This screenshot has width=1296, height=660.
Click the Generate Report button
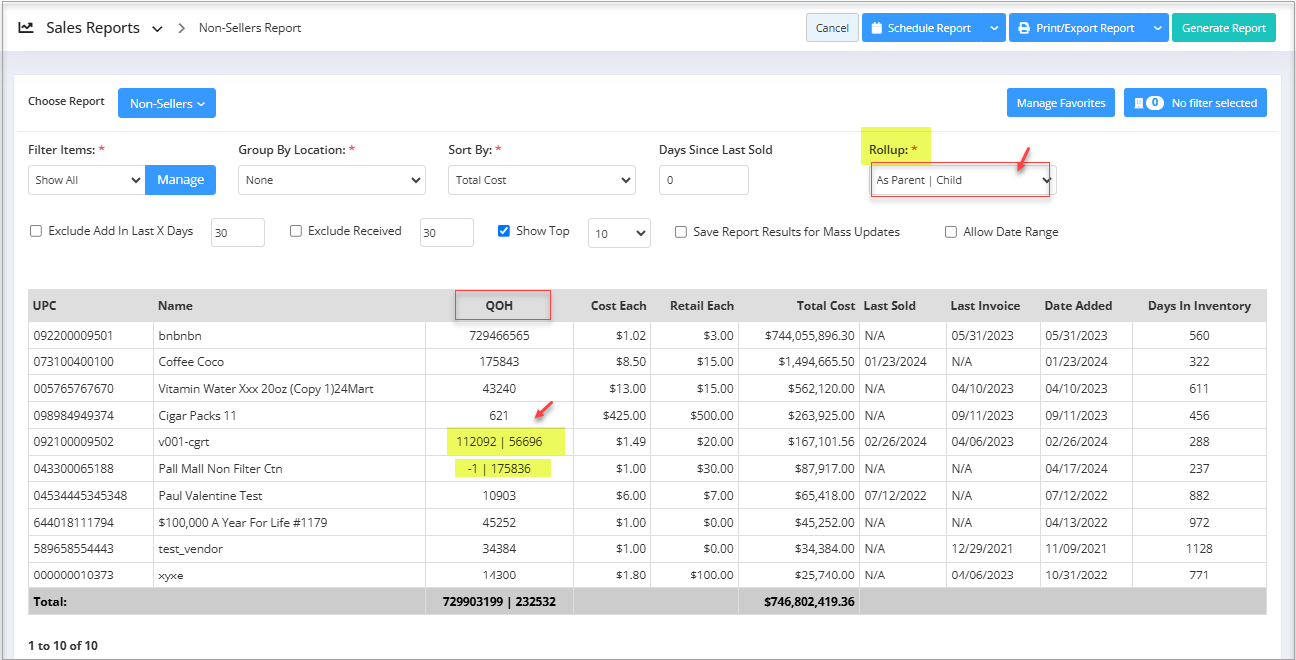pyautogui.click(x=1224, y=28)
